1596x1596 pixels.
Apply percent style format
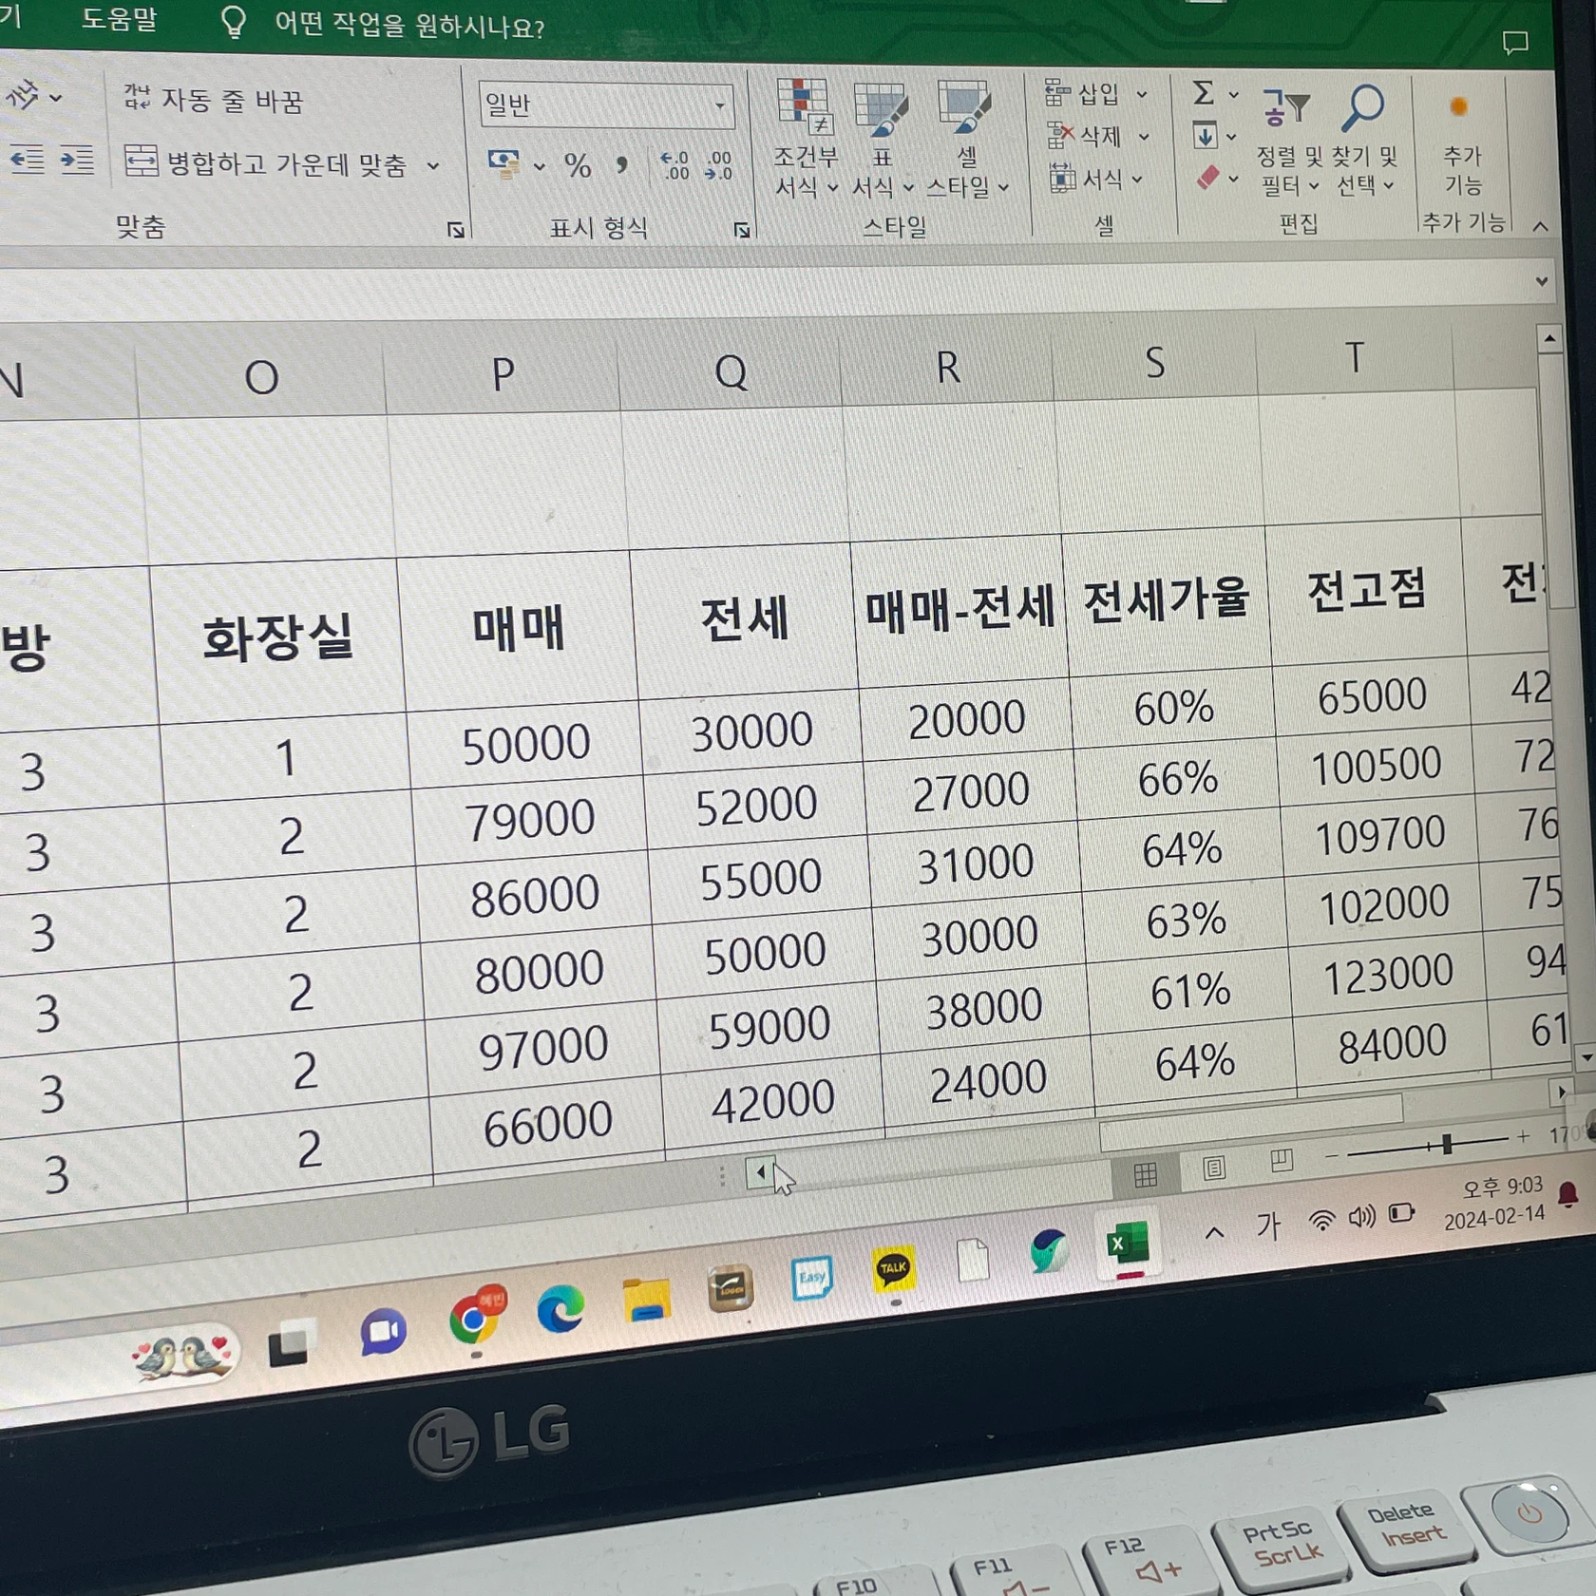(x=577, y=165)
